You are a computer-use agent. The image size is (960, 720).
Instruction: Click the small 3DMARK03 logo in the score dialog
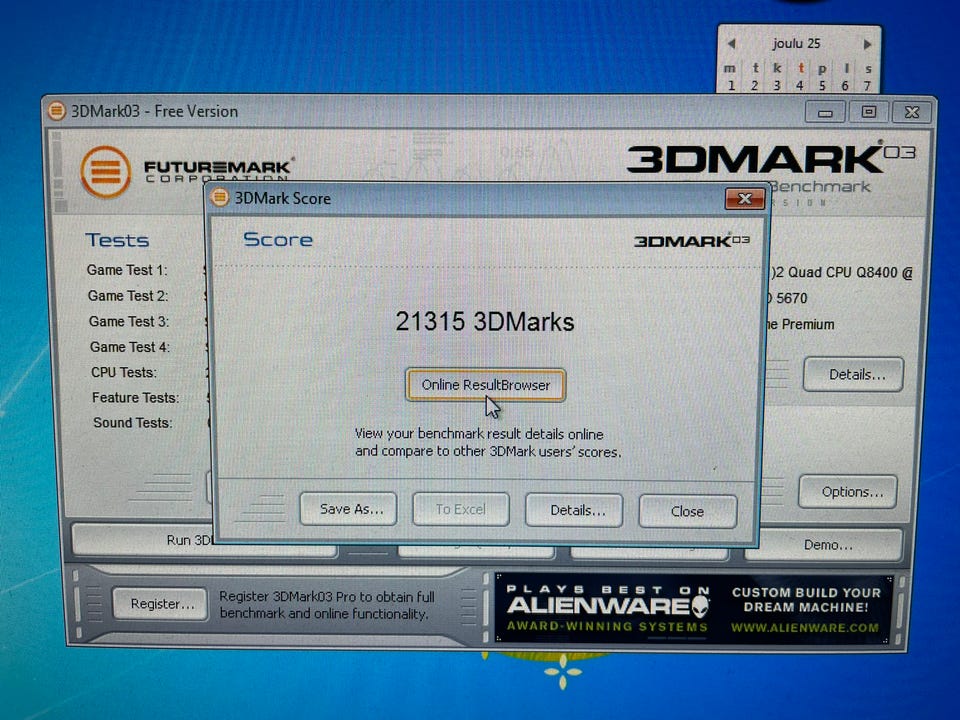(692, 241)
